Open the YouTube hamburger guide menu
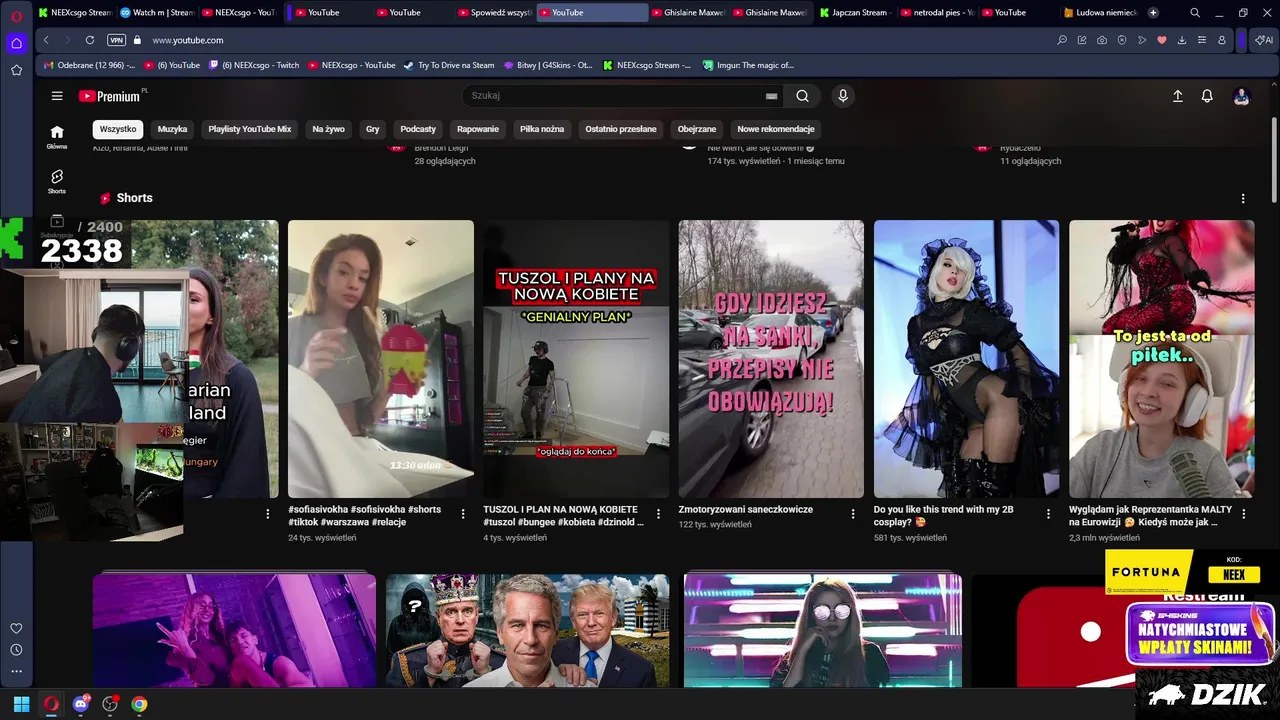Image resolution: width=1280 pixels, height=720 pixels. pyautogui.click(x=57, y=96)
